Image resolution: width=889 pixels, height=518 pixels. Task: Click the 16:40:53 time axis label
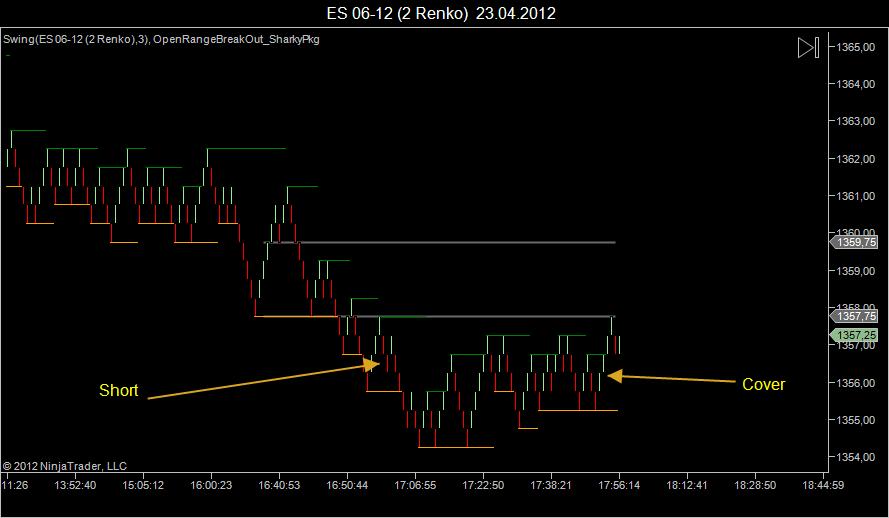click(279, 485)
